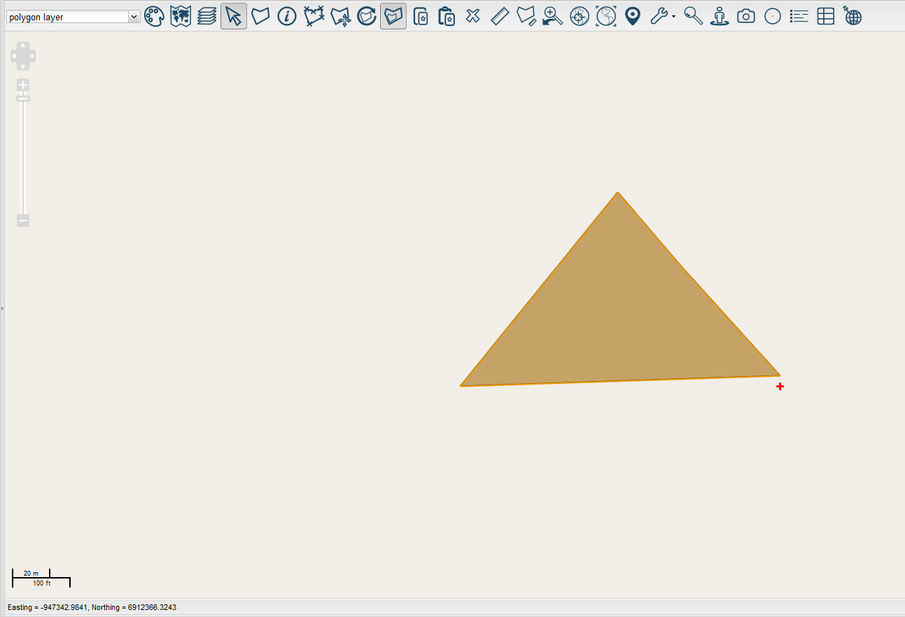The height and width of the screenshot is (617, 905).
Task: Click the camera snapshot icon
Action: point(746,16)
